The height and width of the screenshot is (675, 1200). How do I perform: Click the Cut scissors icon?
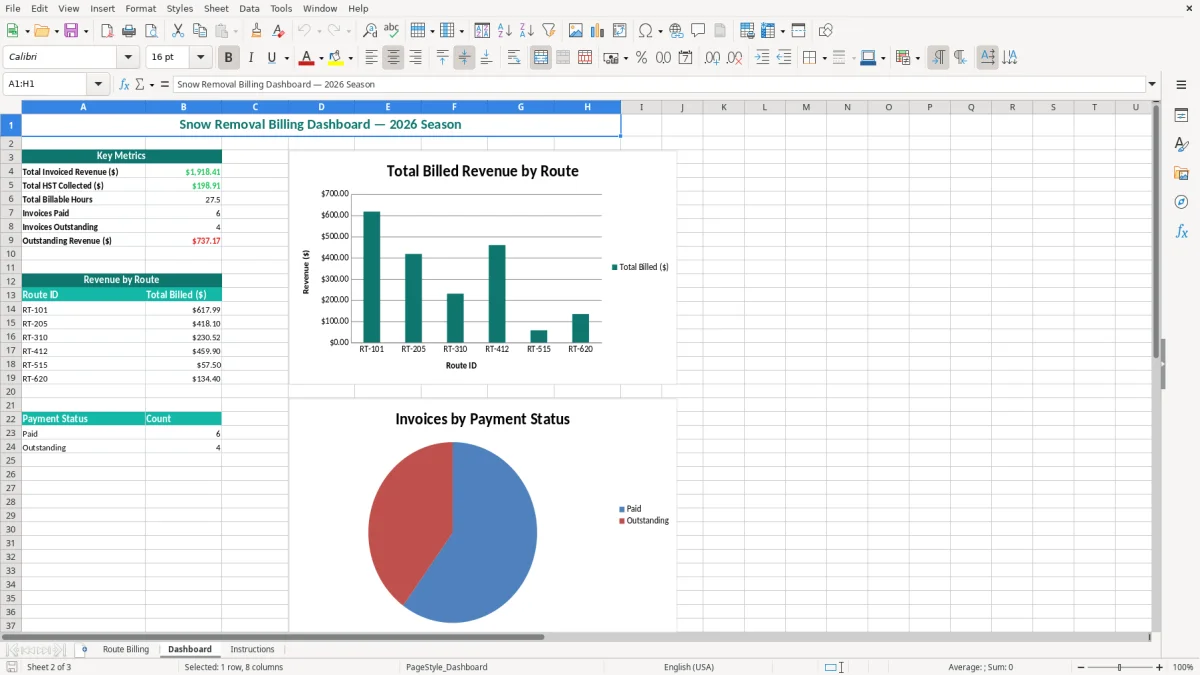tap(178, 31)
